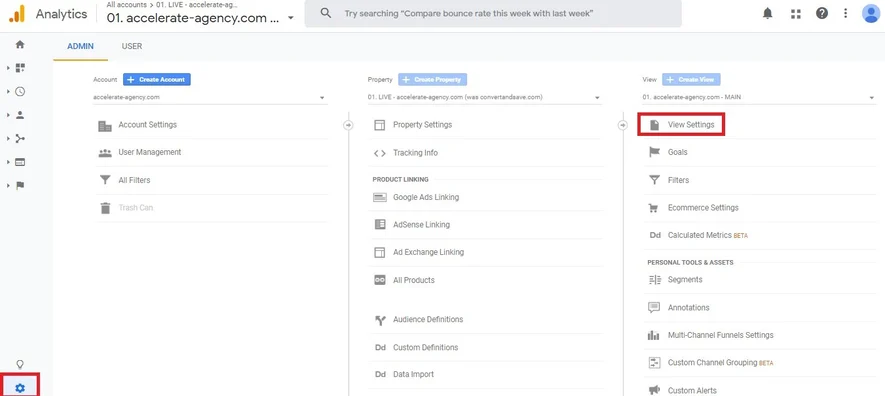
Task: Open the Conversions flag sidebar icon
Action: [x=20, y=186]
